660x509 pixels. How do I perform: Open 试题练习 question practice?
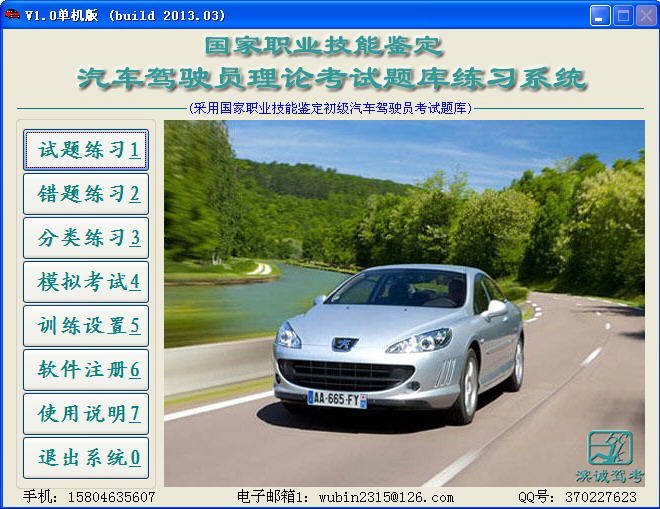(x=87, y=150)
